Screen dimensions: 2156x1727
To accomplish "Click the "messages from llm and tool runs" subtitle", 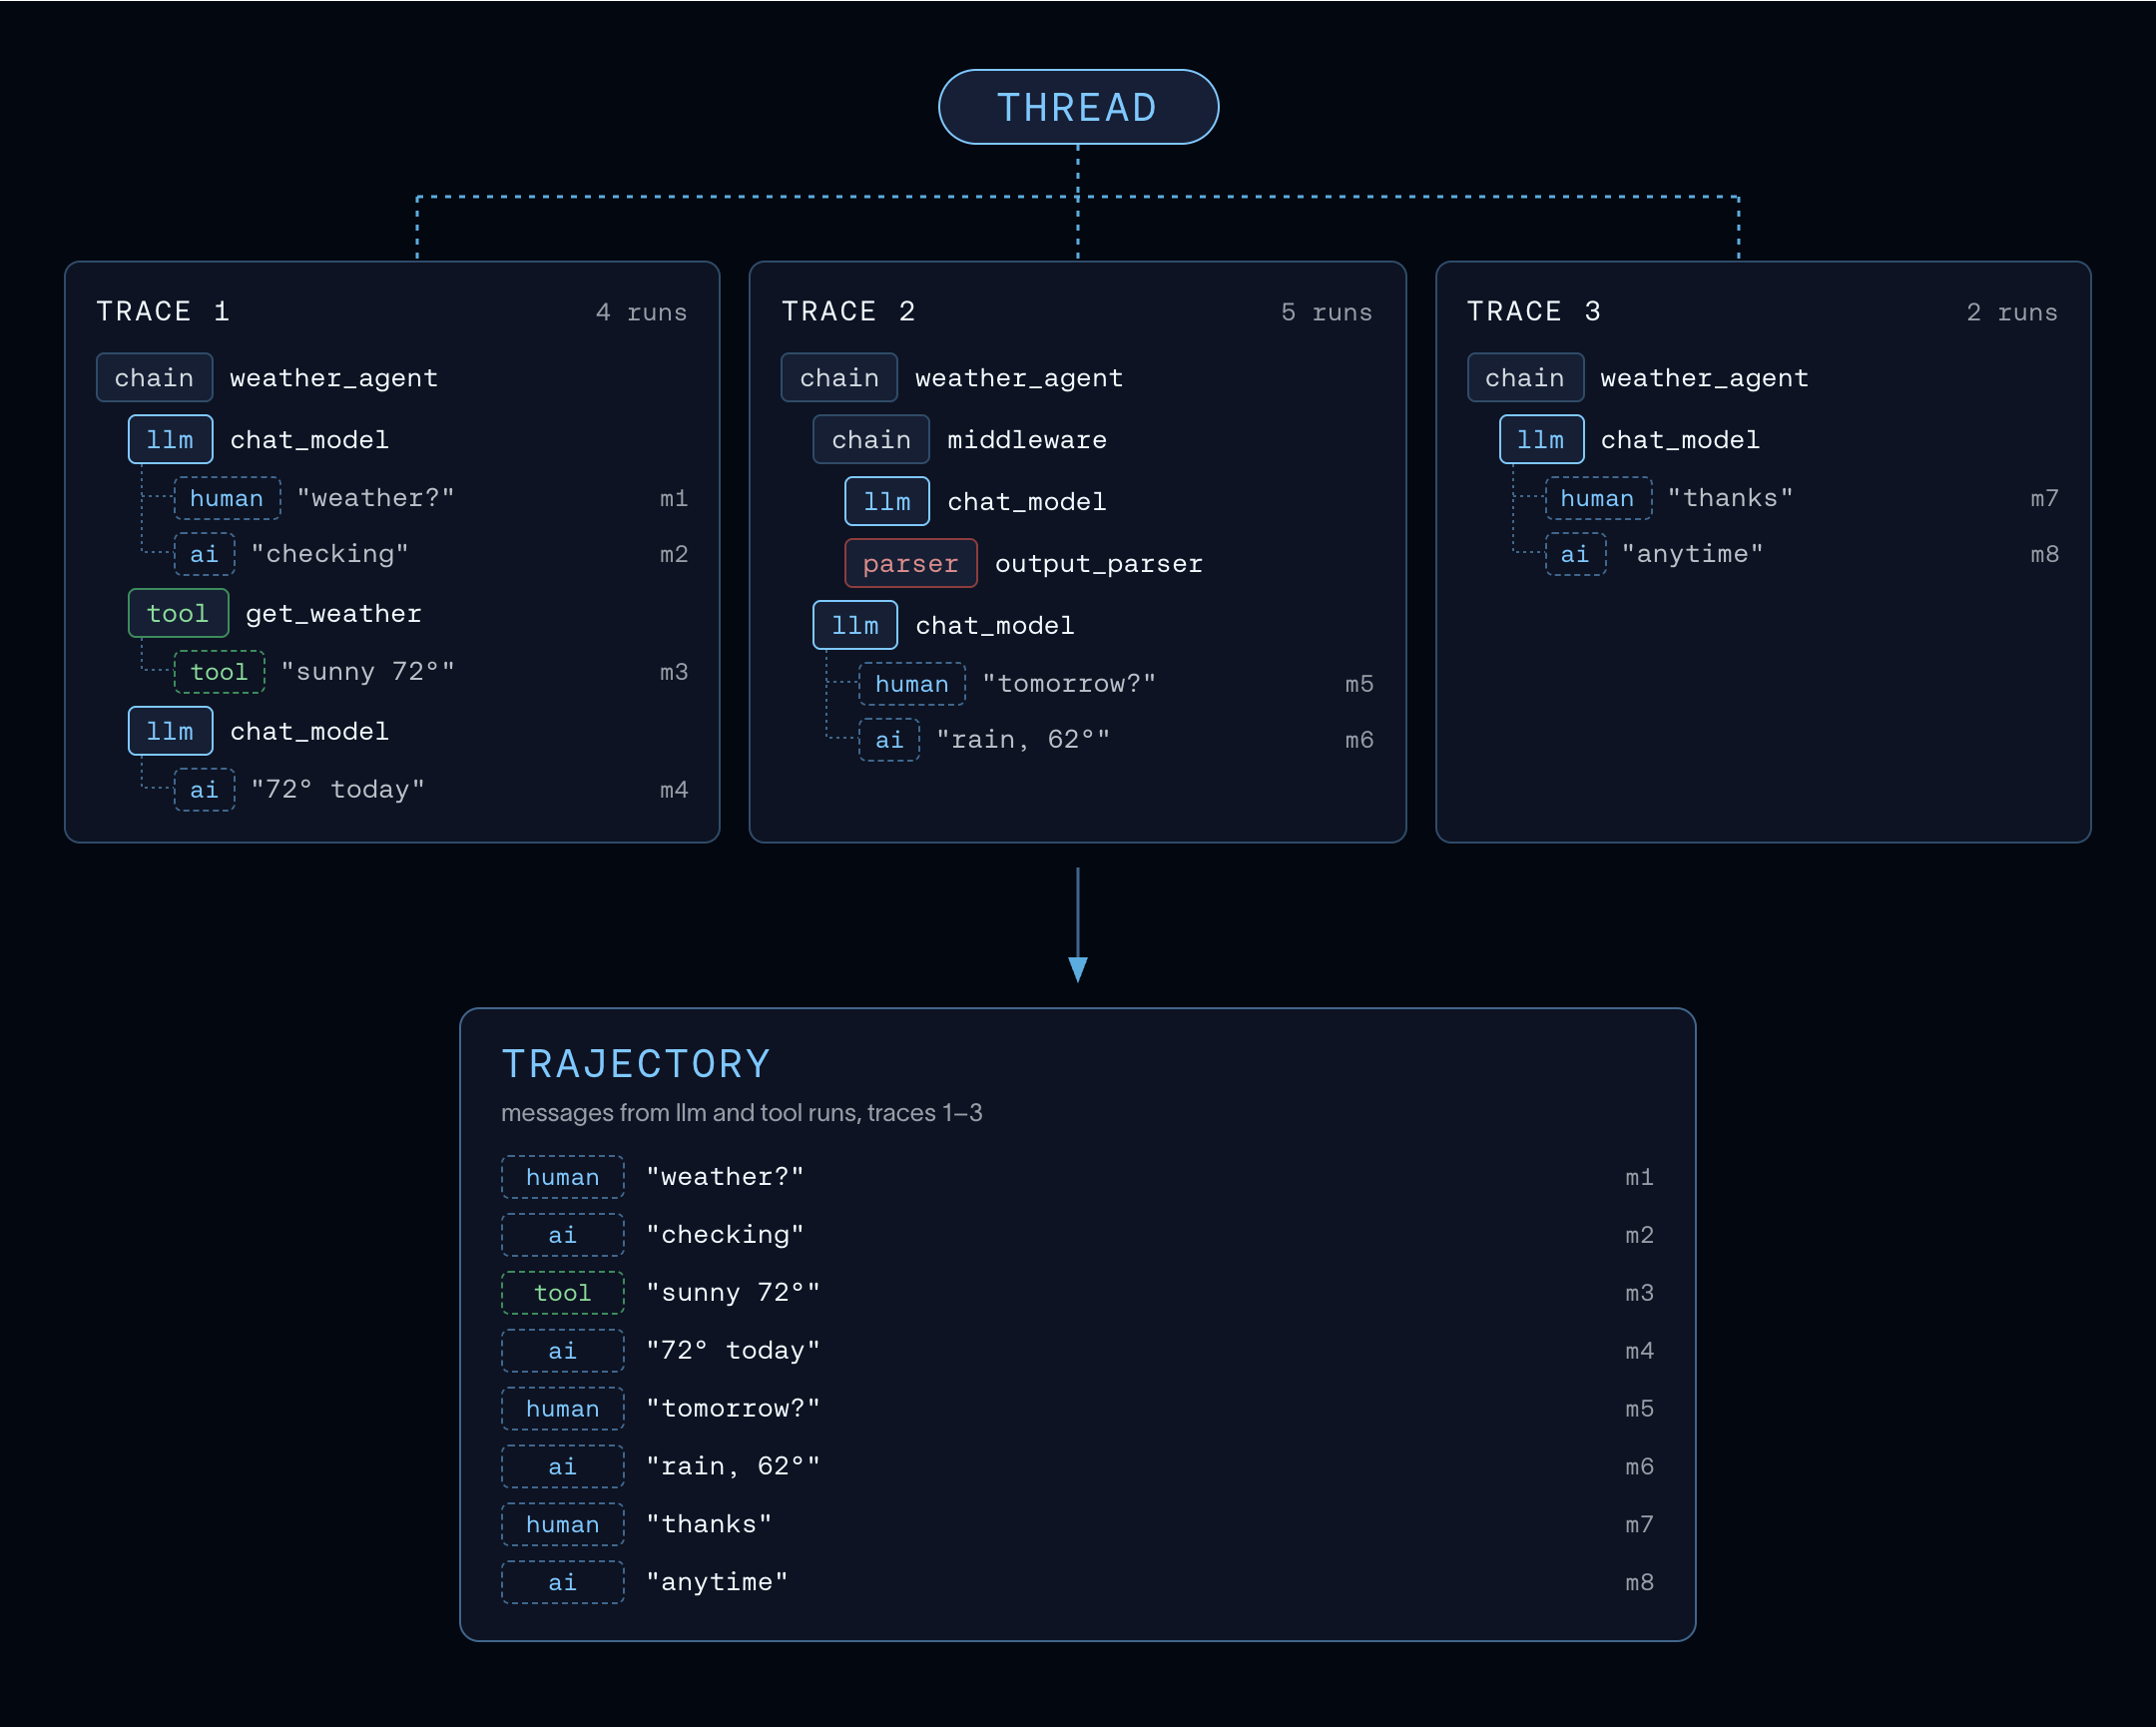I will [742, 1113].
